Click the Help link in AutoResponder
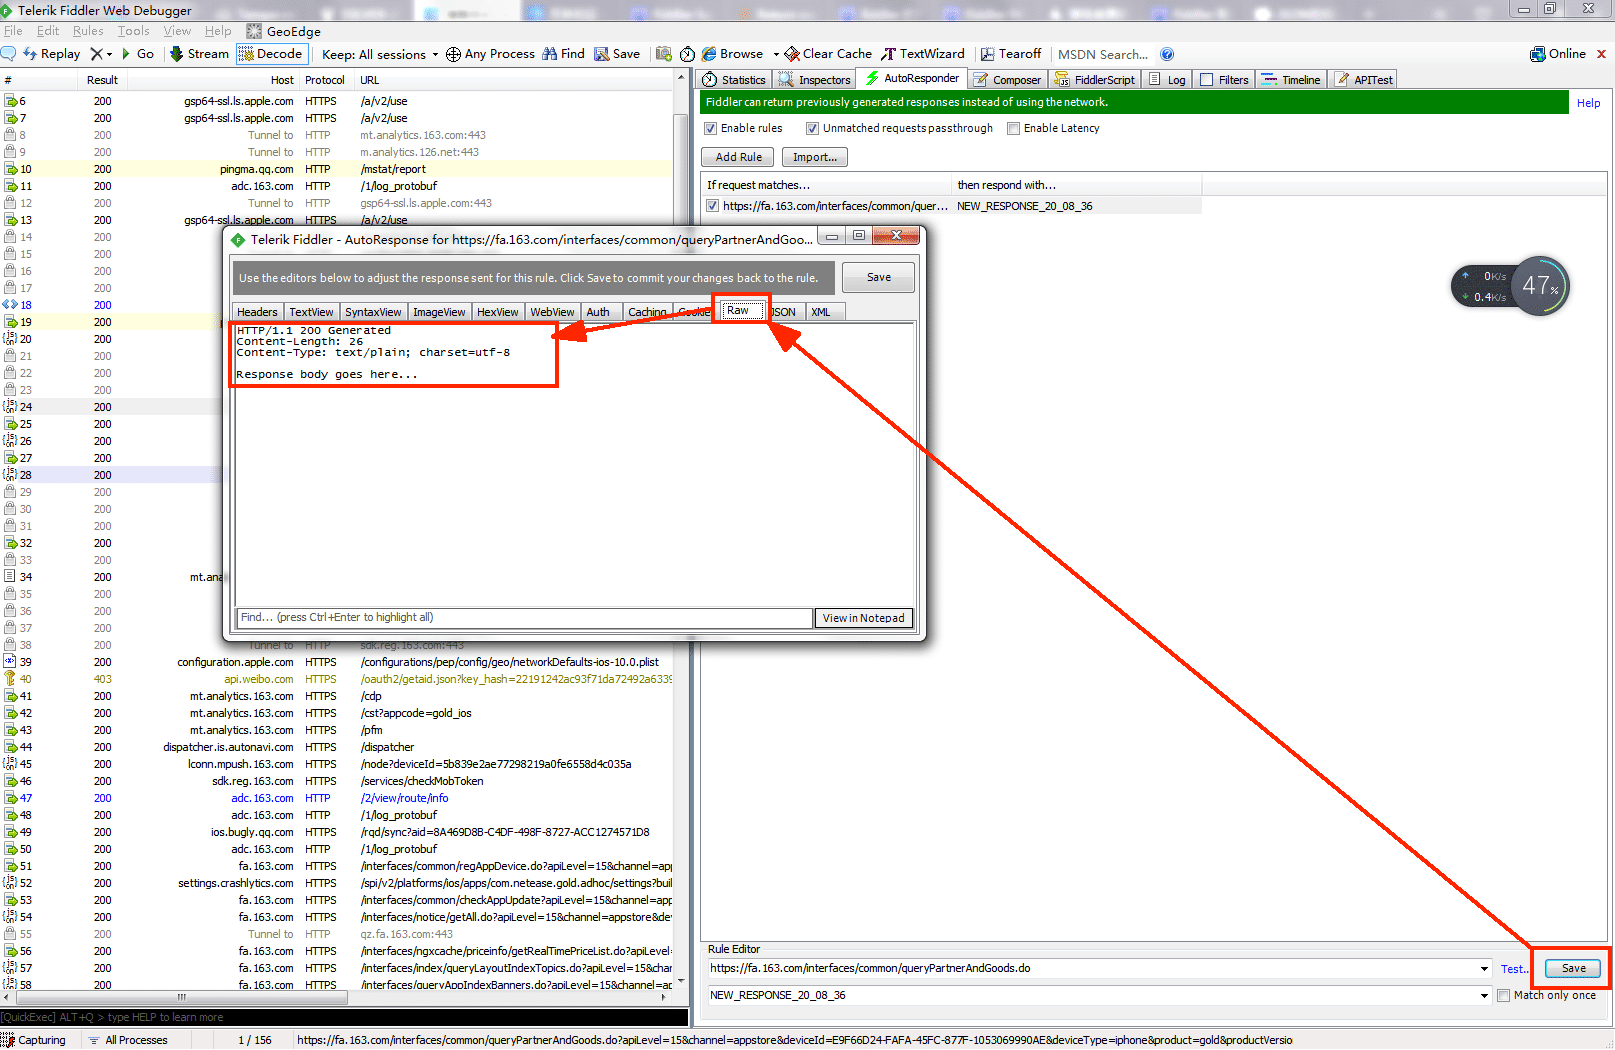The width and height of the screenshot is (1615, 1050). pos(1588,103)
